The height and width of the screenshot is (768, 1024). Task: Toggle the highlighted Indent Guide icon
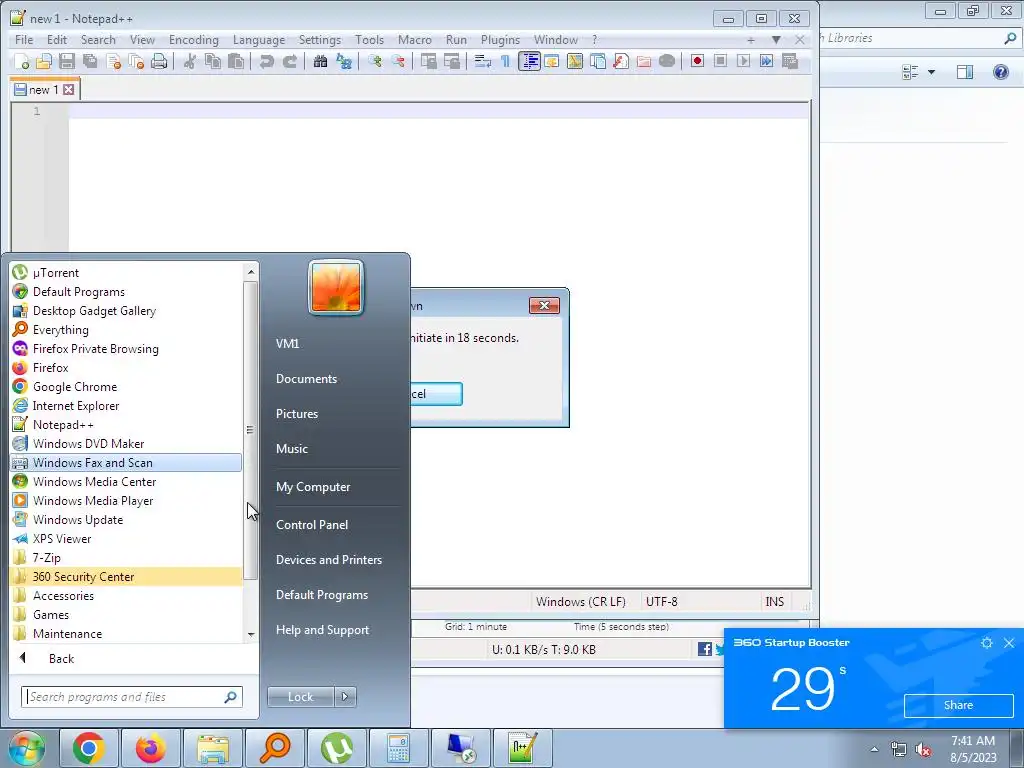[x=529, y=61]
